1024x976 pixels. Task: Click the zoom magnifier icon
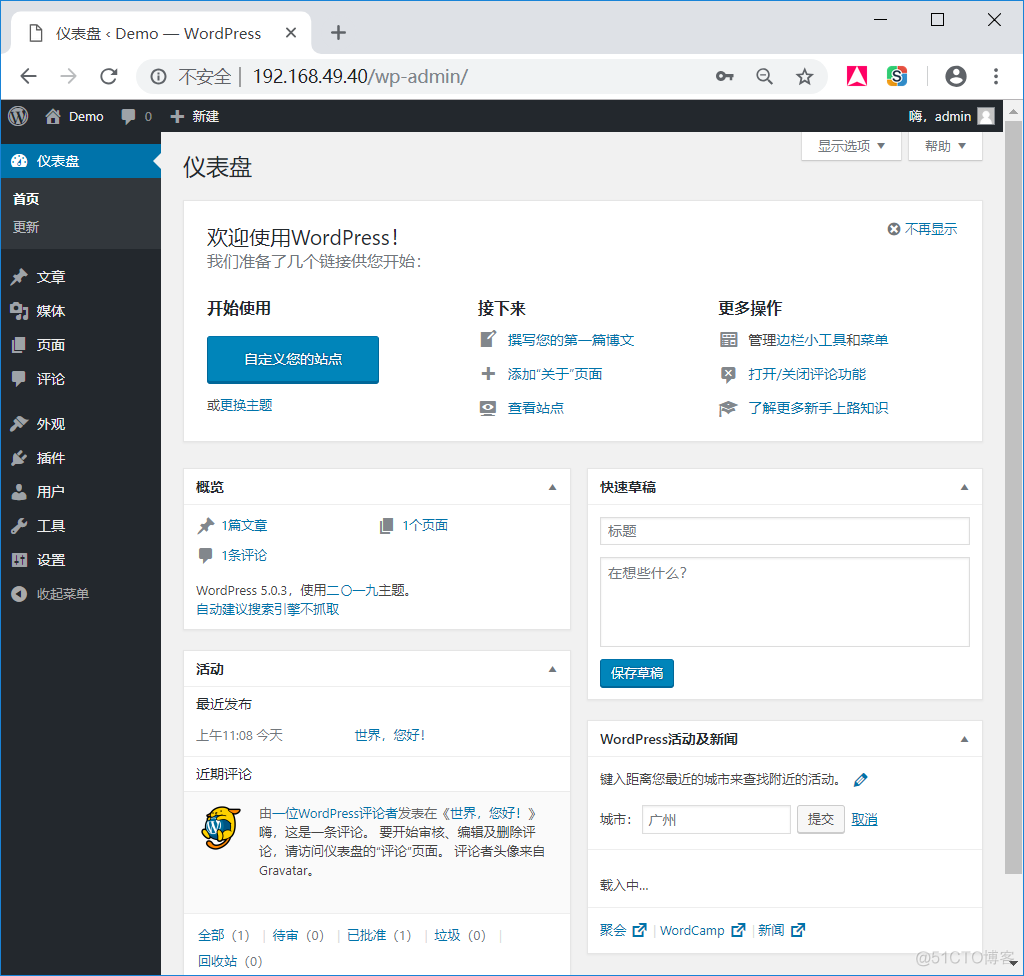click(x=765, y=76)
